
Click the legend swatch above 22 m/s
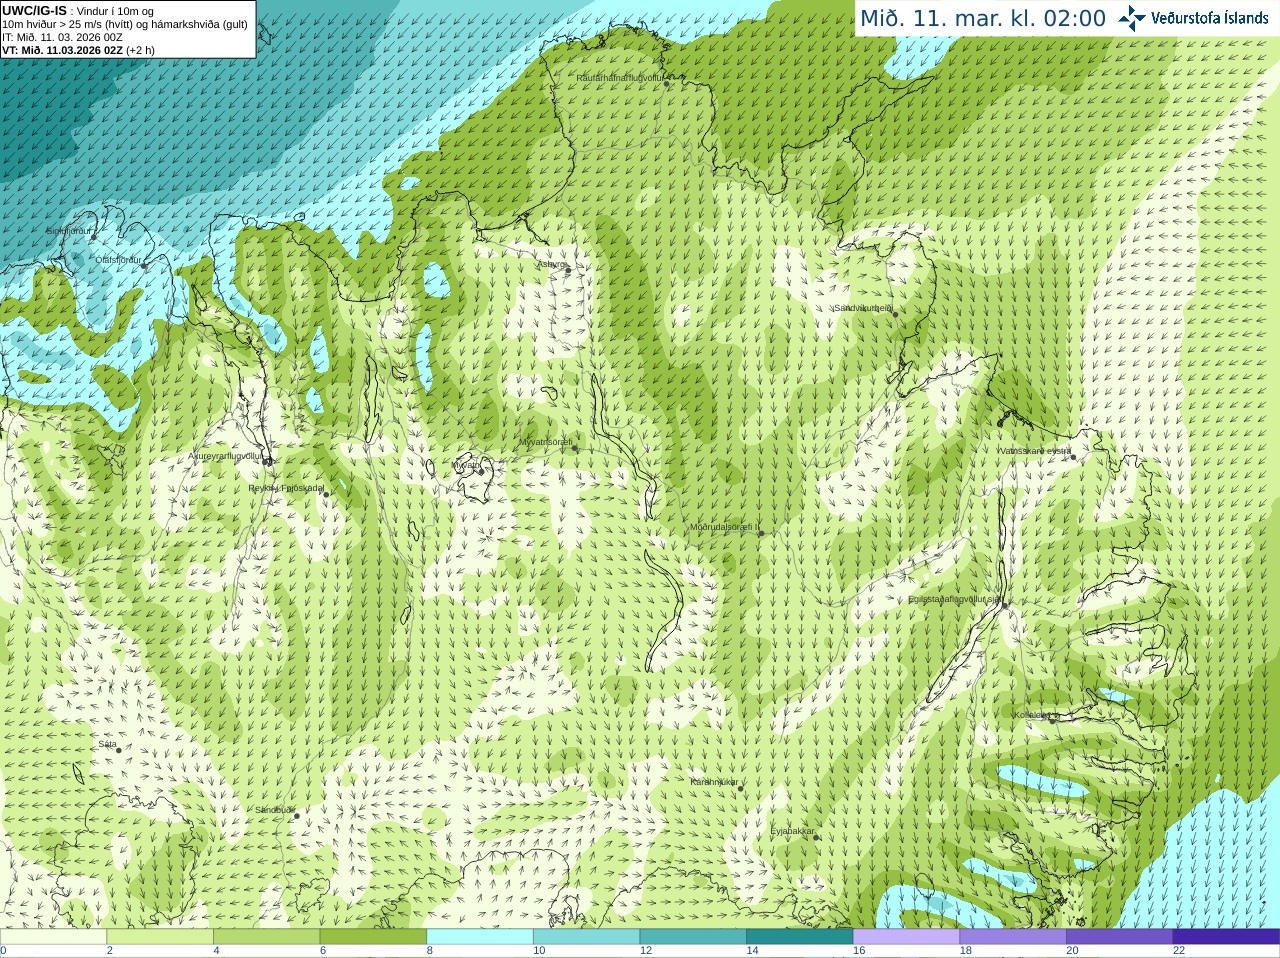pos(1226,937)
